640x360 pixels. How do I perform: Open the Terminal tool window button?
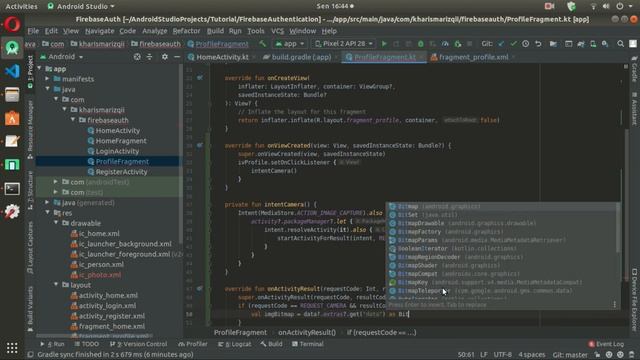[x=307, y=344]
